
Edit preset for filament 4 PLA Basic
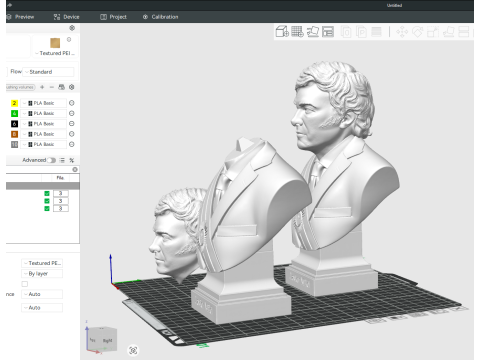(x=71, y=113)
